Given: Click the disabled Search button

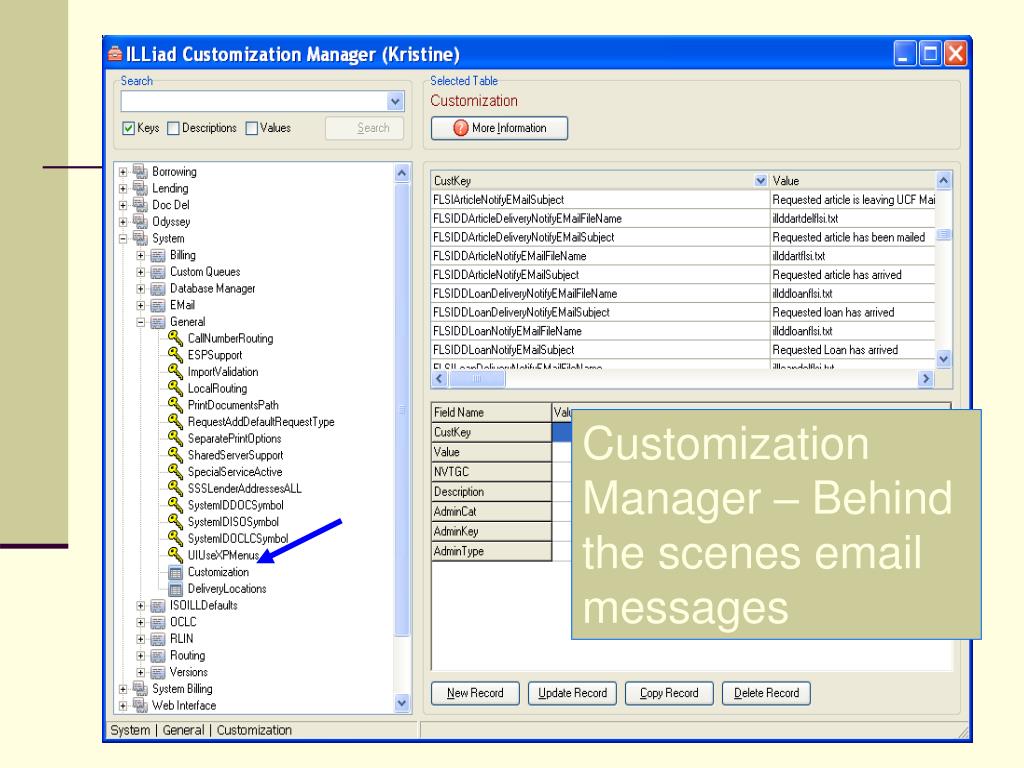Looking at the screenshot, I should (x=364, y=128).
